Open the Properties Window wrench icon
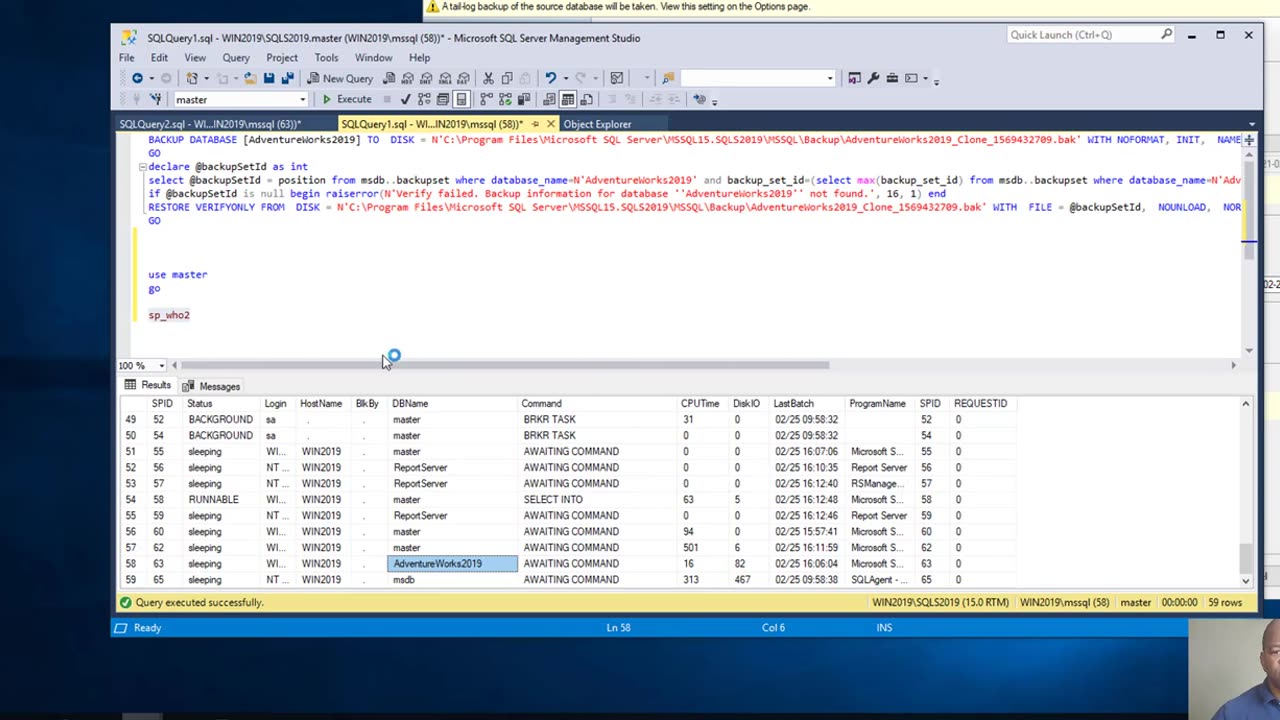The image size is (1280, 720). (x=873, y=78)
